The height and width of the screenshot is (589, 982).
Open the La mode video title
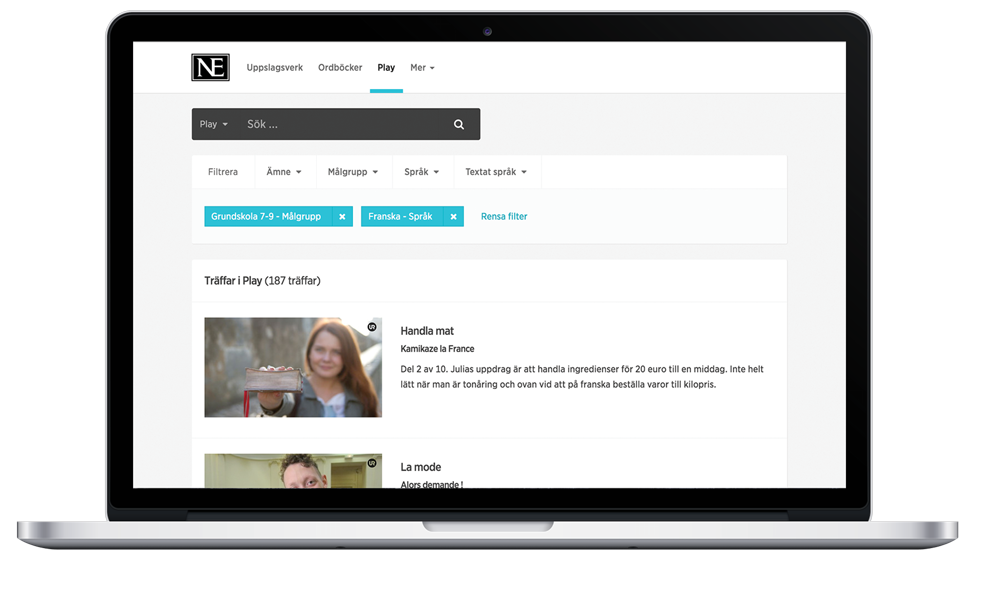click(420, 467)
